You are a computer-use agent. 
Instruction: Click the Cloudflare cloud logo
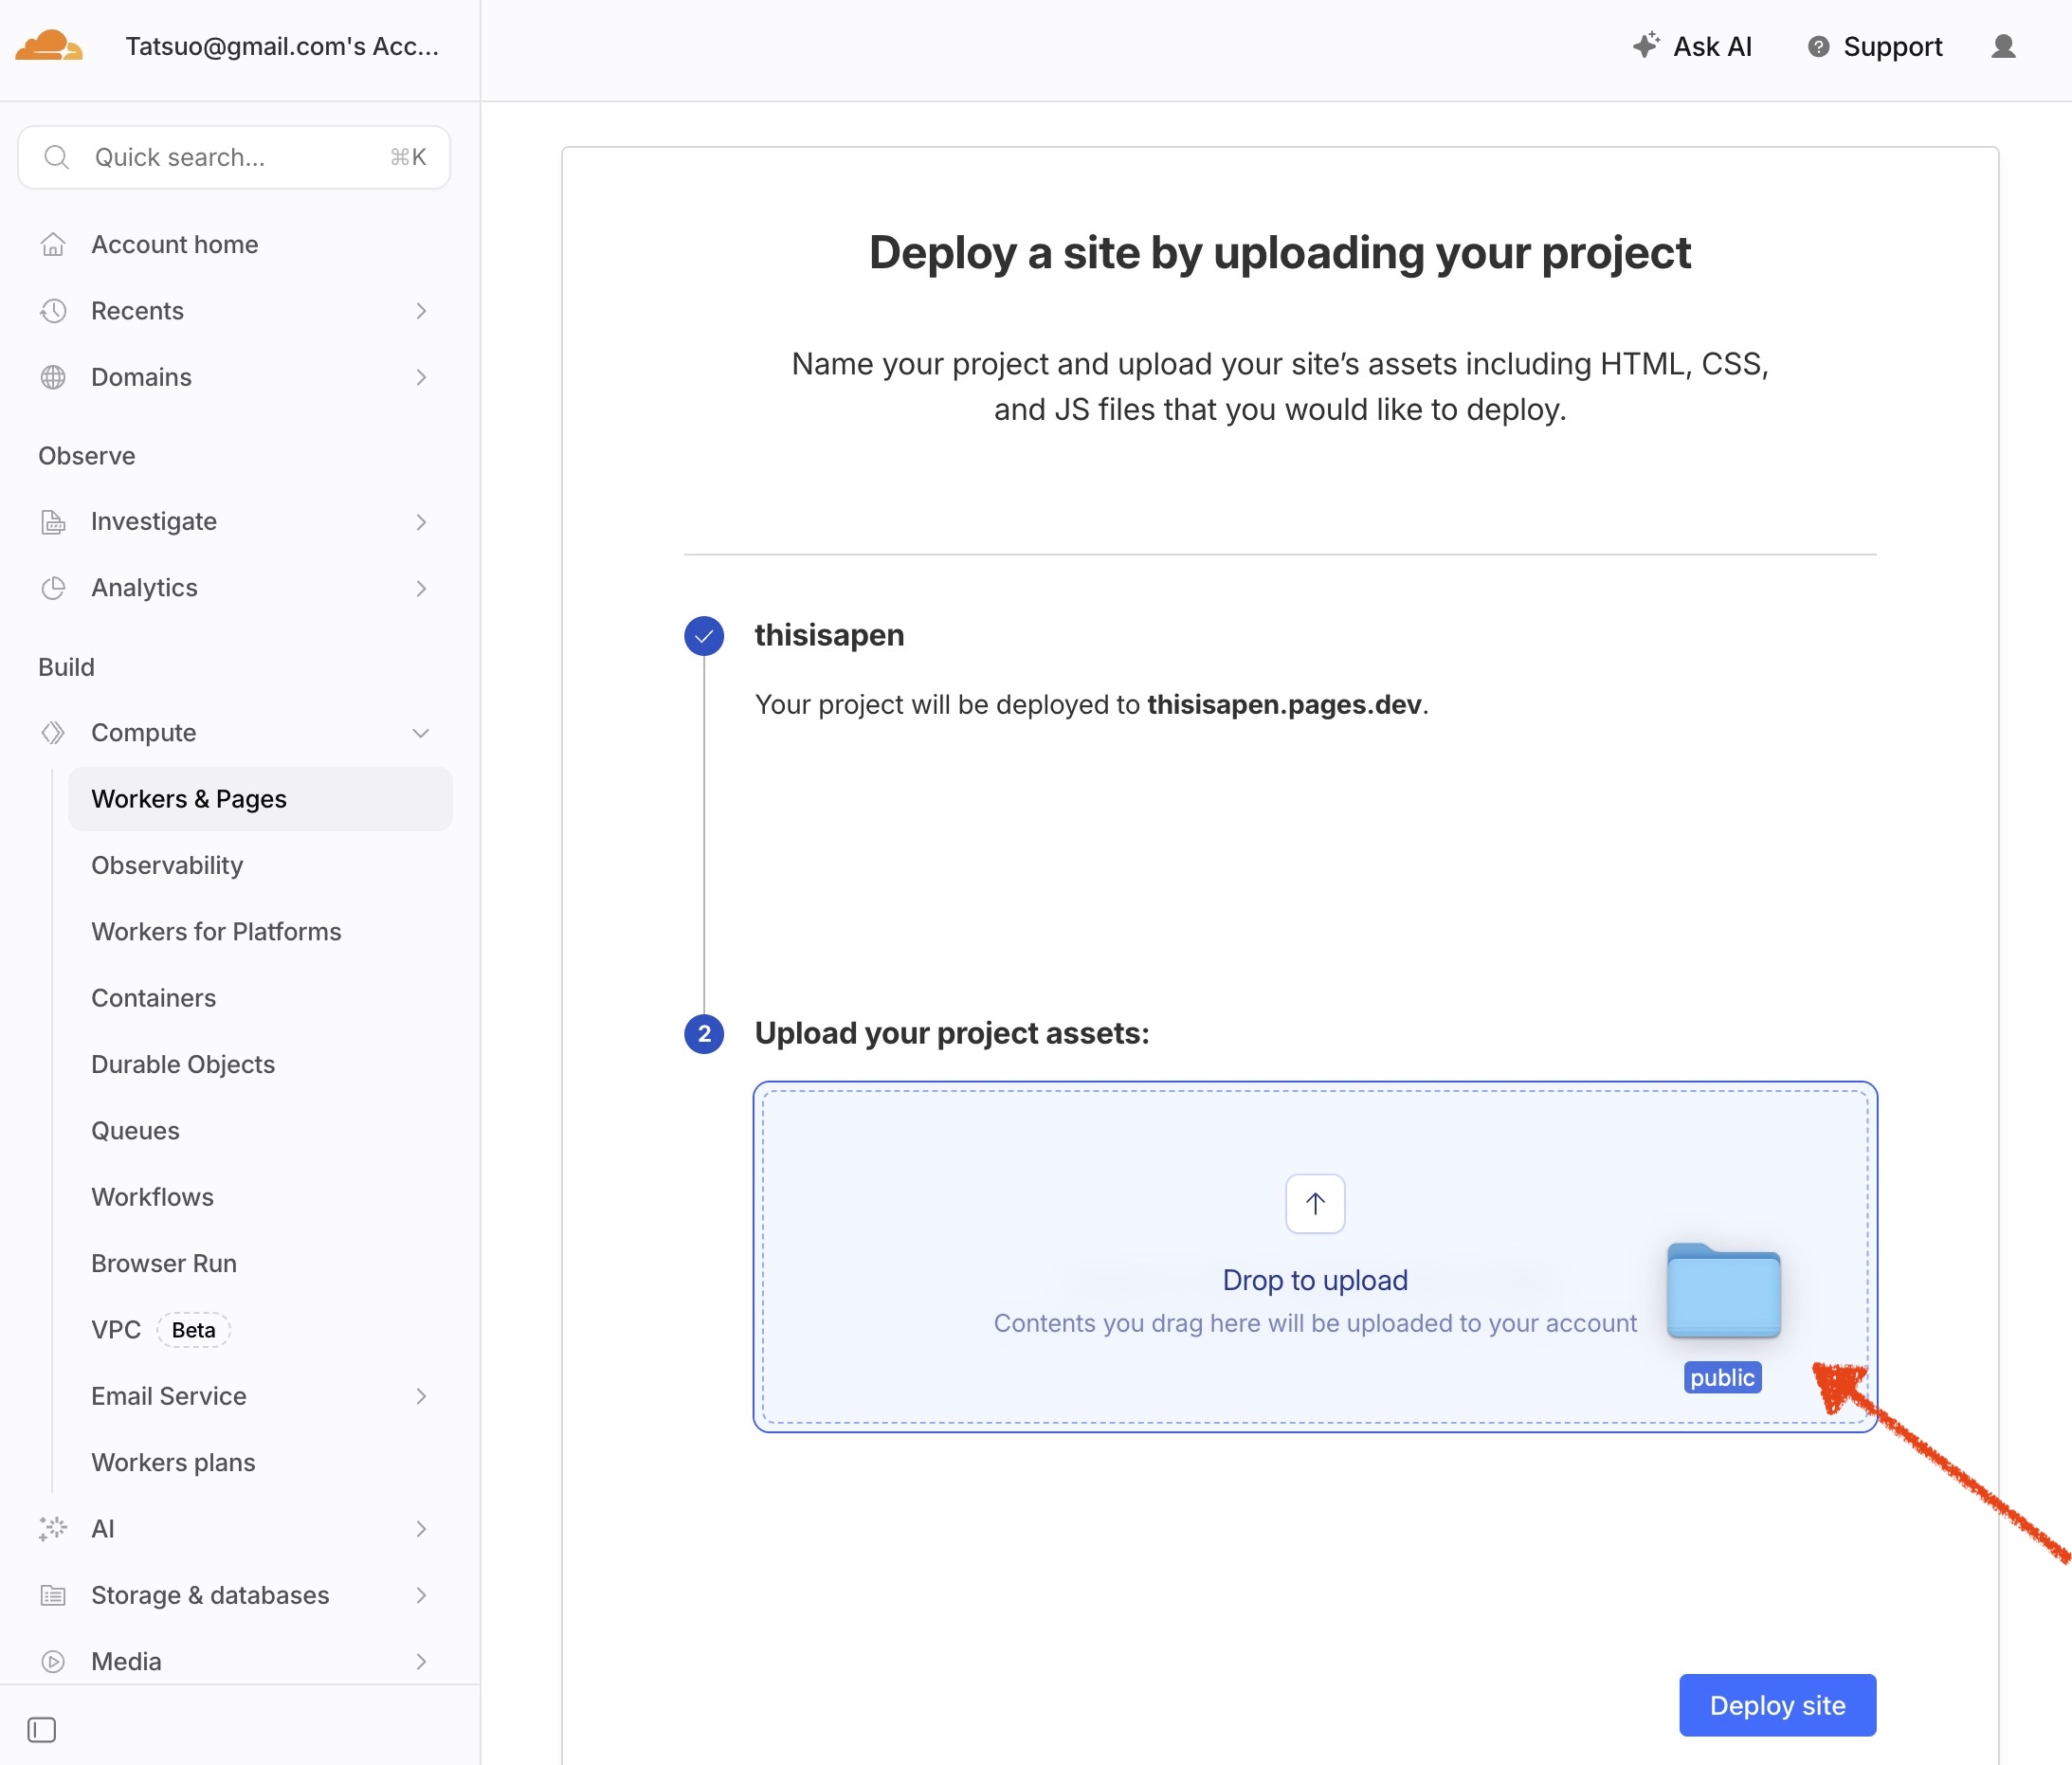tap(49, 46)
